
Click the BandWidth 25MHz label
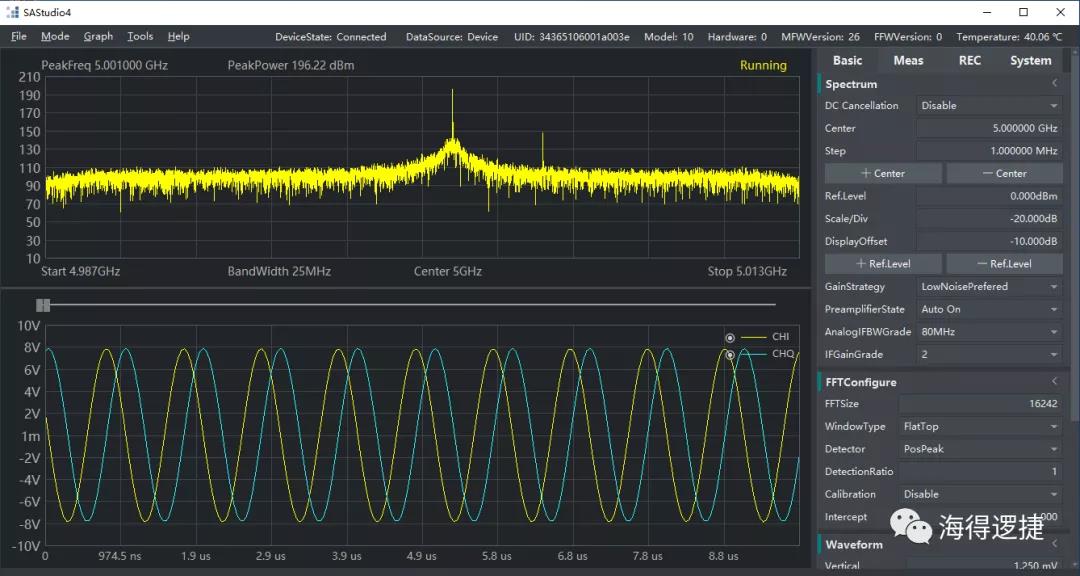click(279, 271)
